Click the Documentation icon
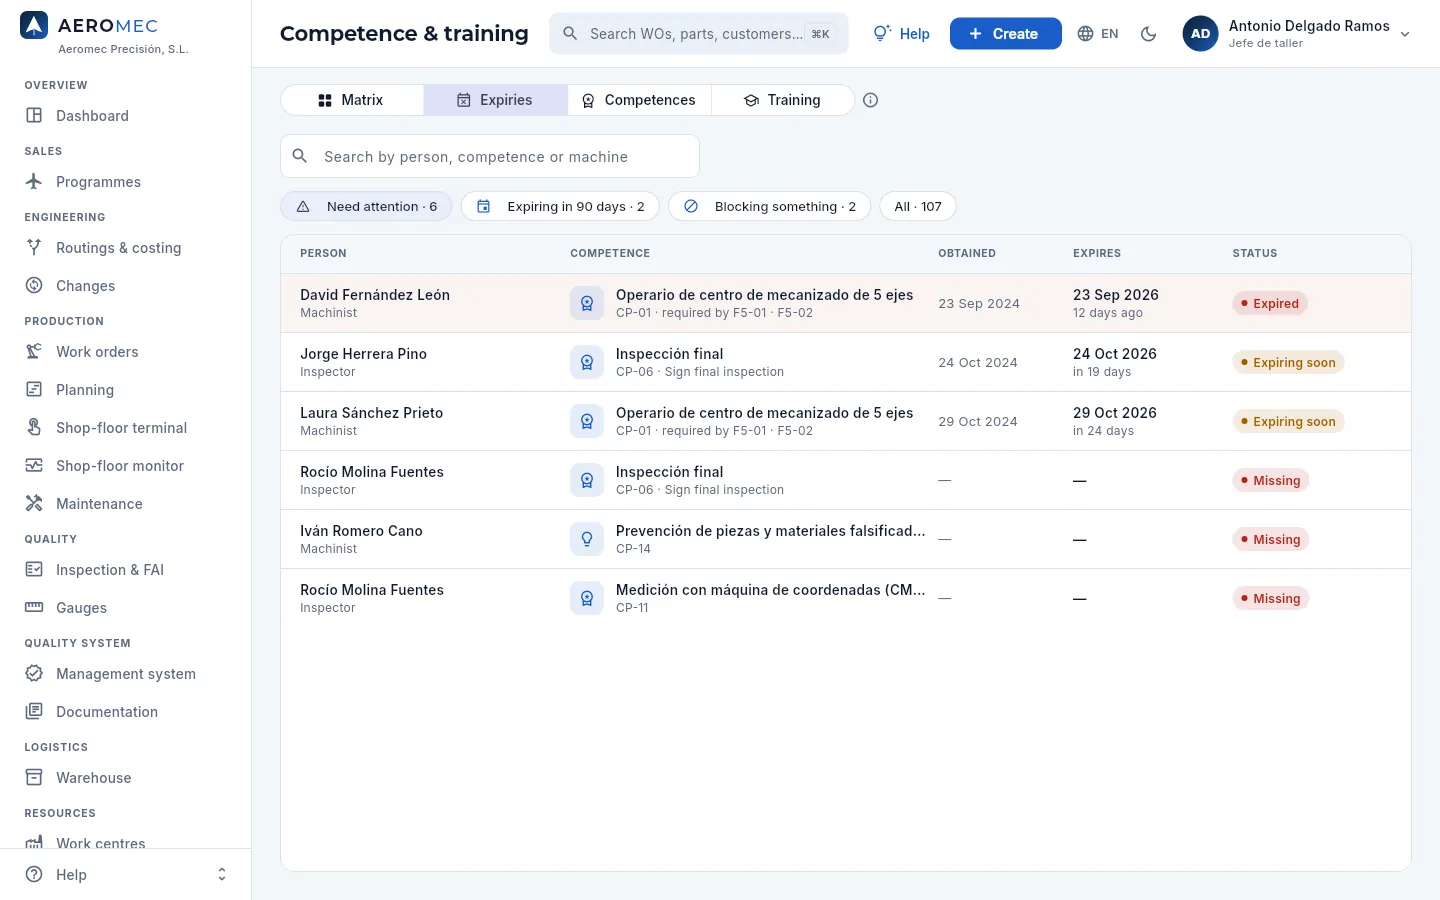The width and height of the screenshot is (1440, 900). pos(34,711)
